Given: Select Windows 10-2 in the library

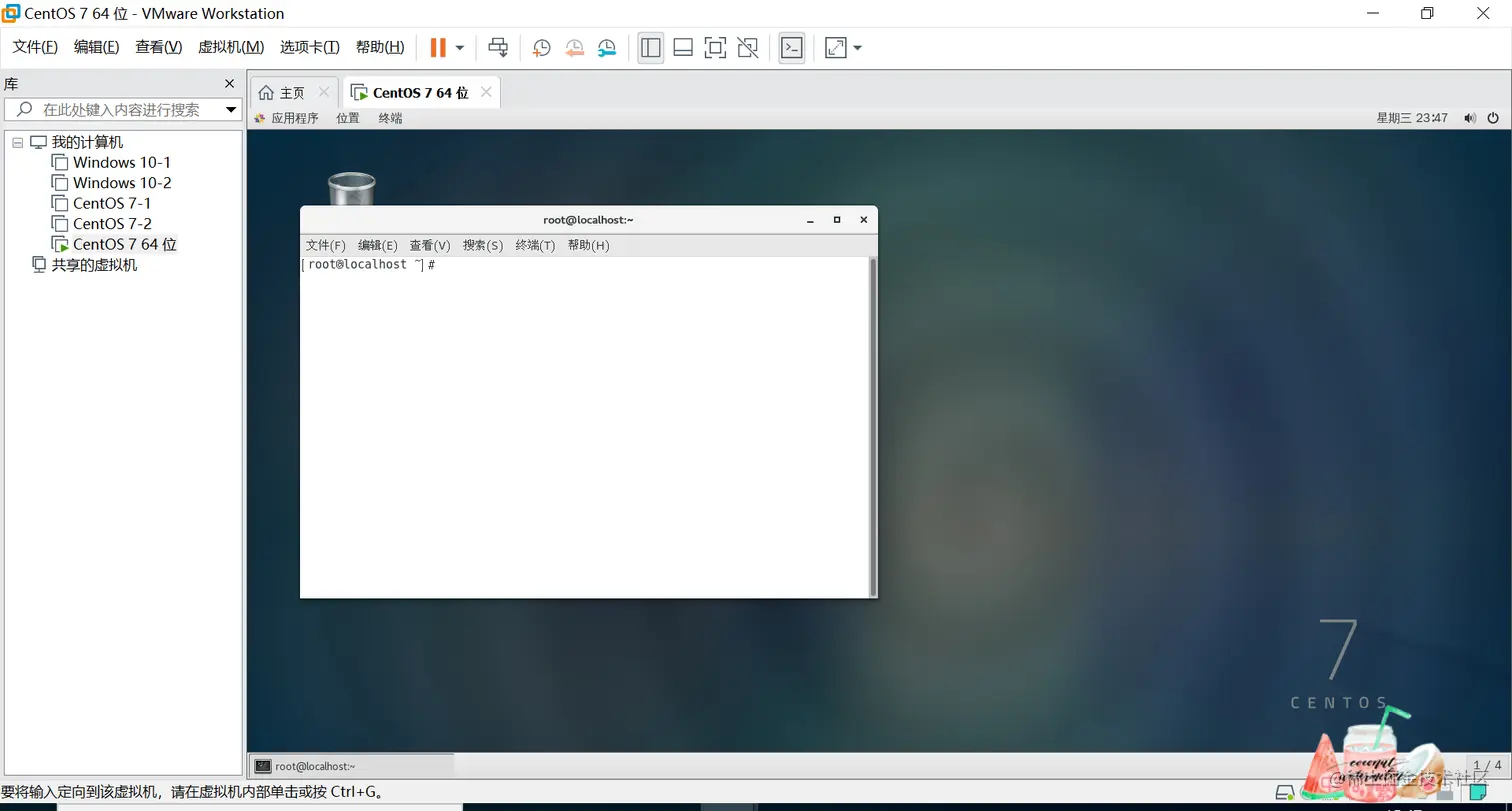Looking at the screenshot, I should 121,183.
